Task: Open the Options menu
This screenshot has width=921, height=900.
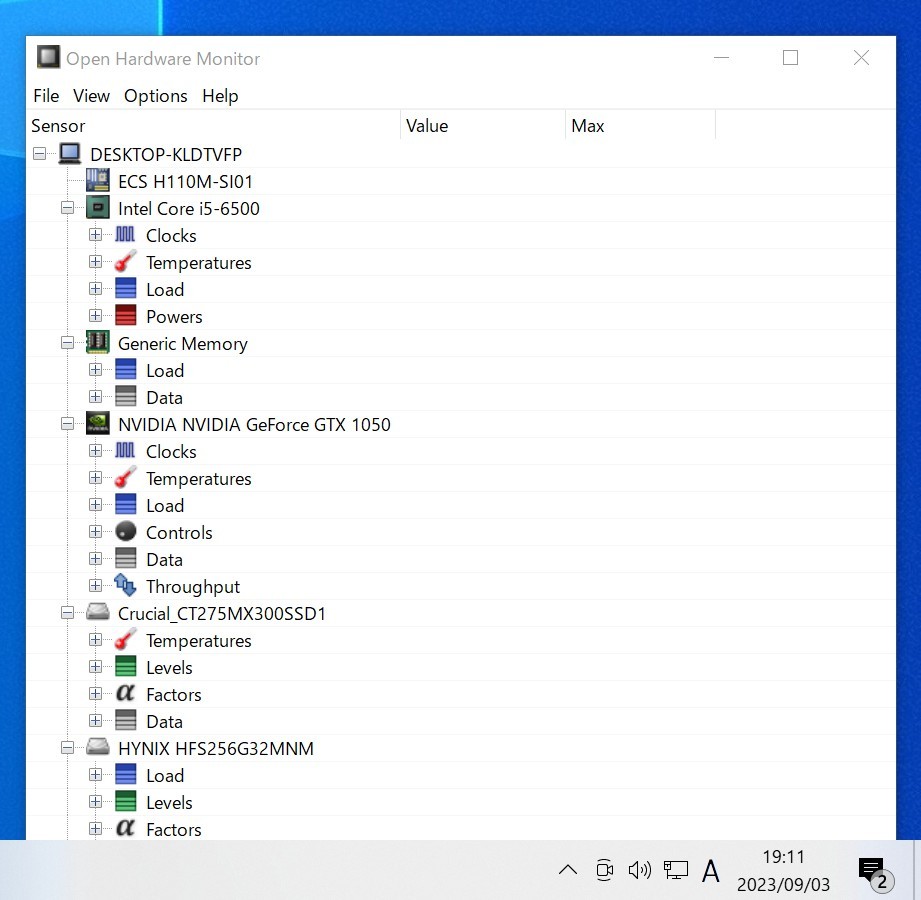Action: click(156, 96)
